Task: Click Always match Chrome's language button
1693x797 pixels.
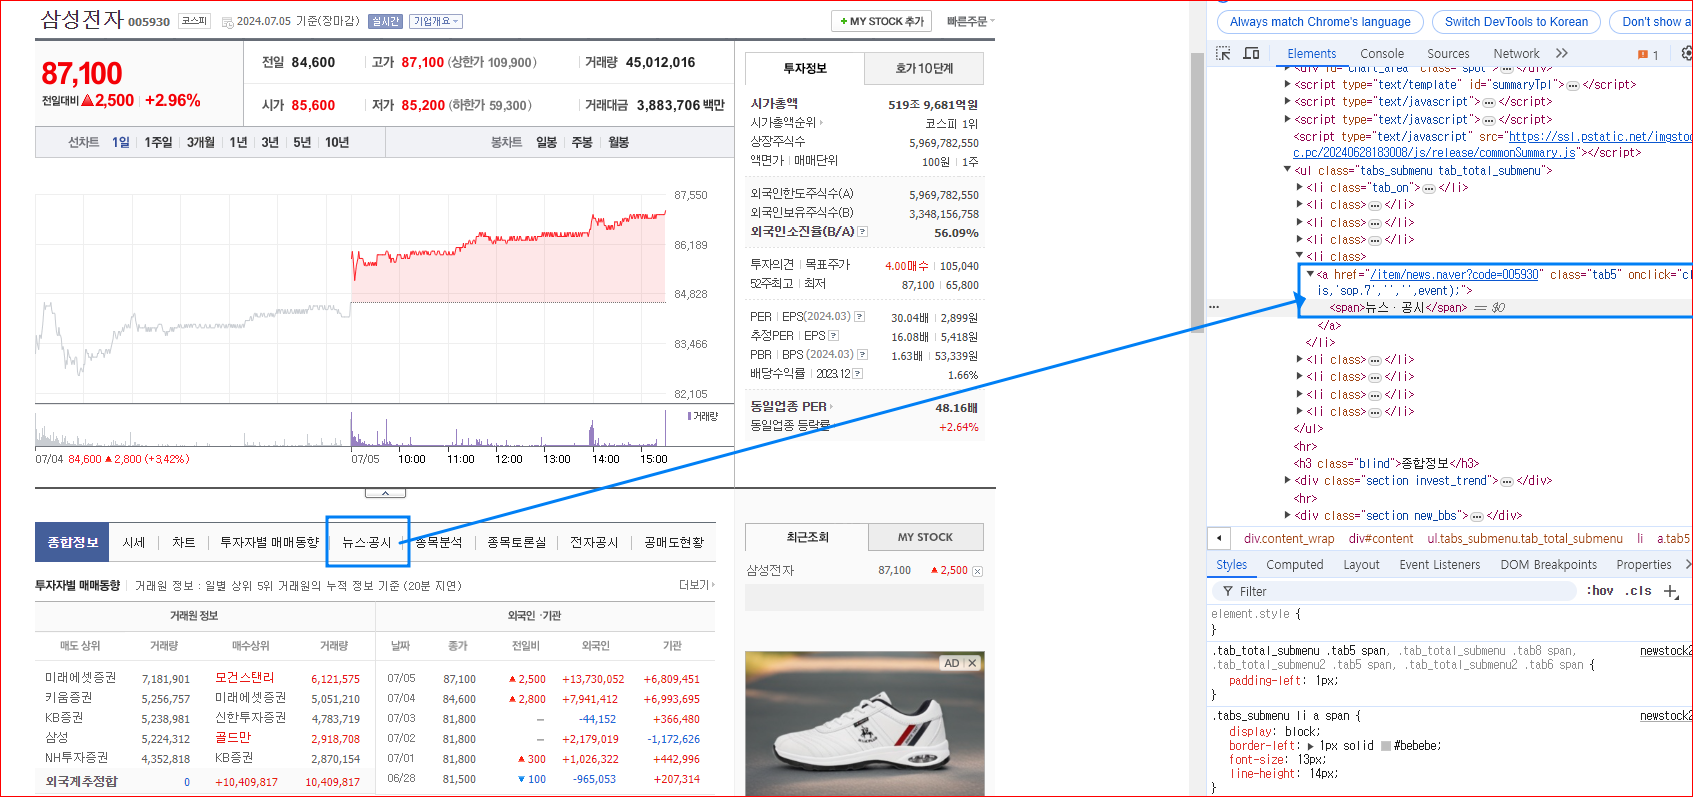Action: pyautogui.click(x=1320, y=21)
